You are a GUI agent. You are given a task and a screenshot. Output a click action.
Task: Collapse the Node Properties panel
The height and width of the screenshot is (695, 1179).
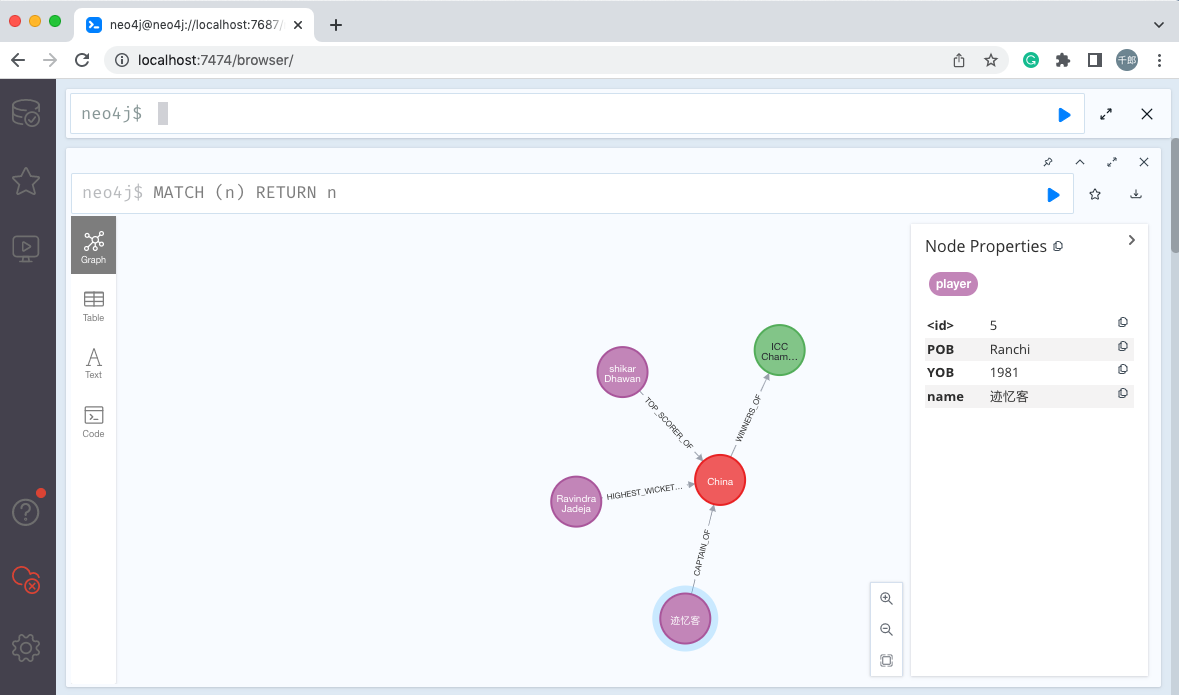point(1132,240)
